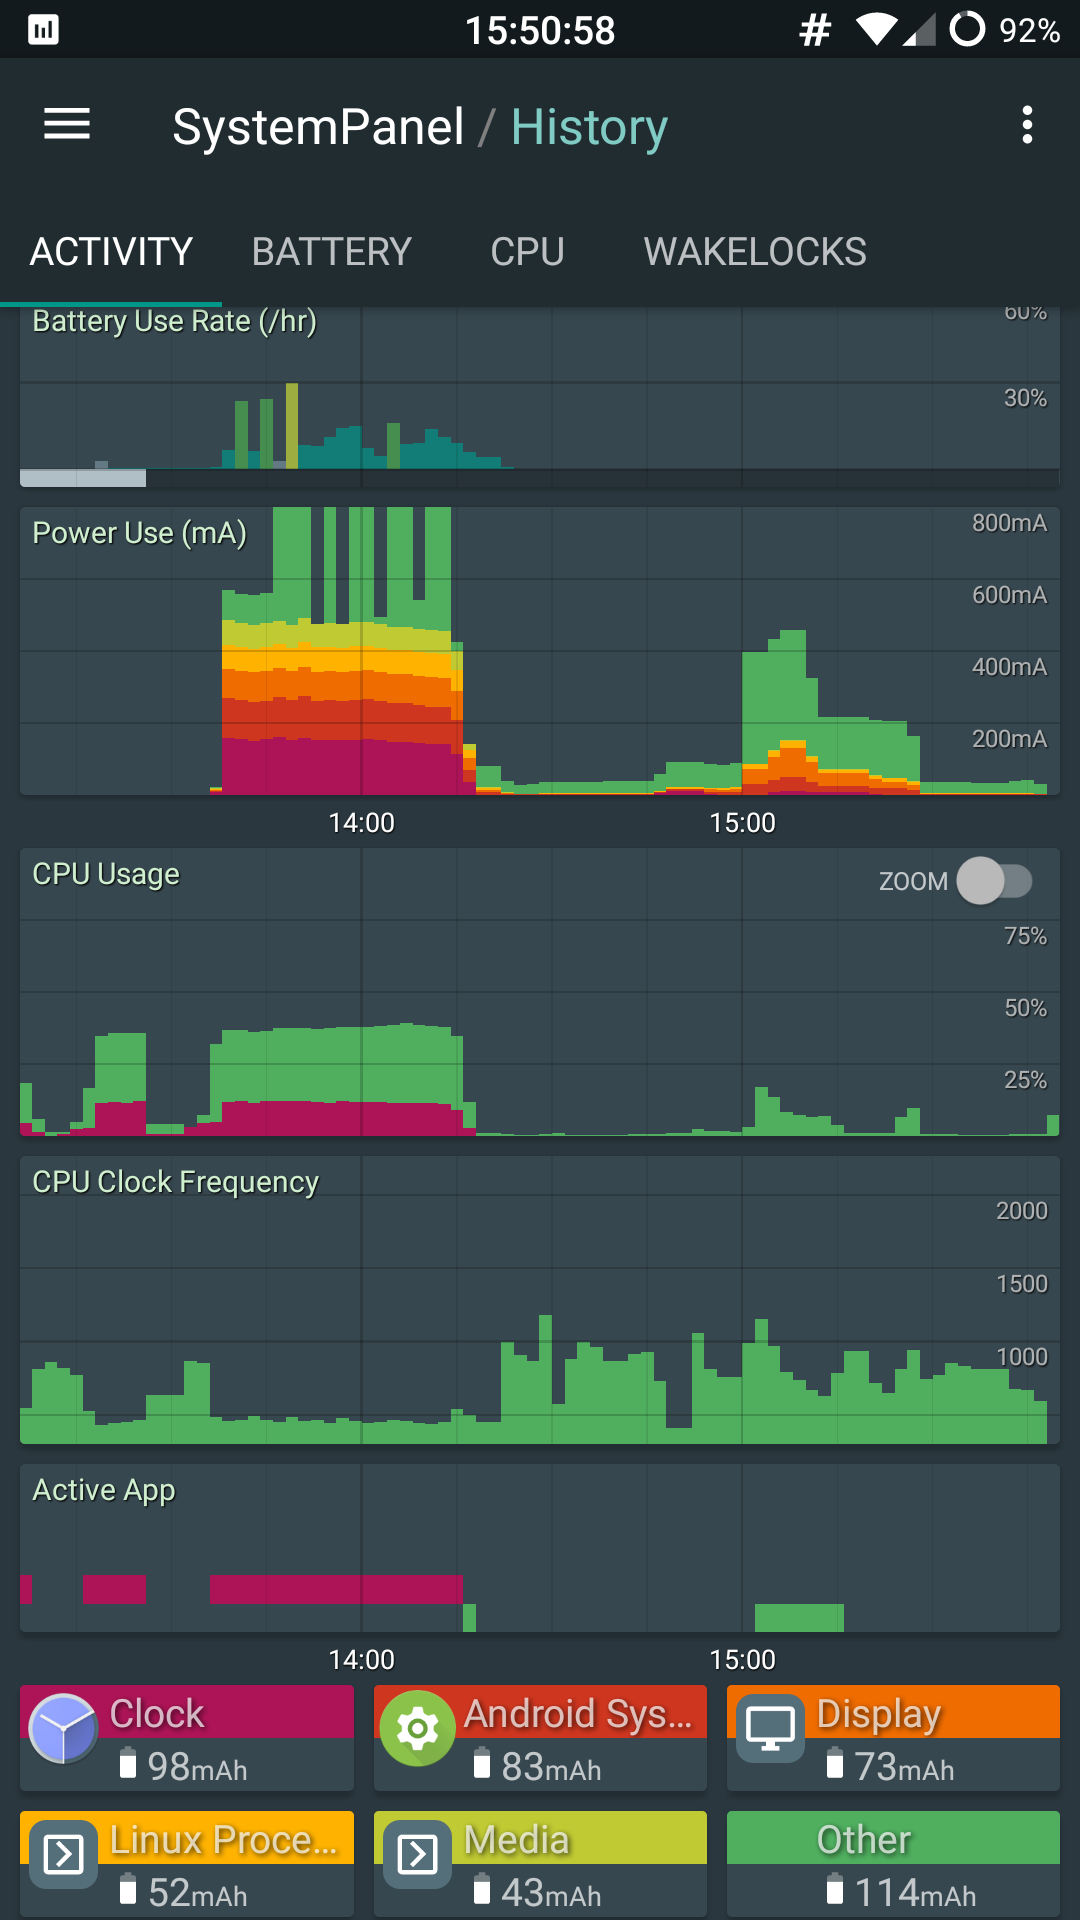Tap the status bar chart notification icon

43,30
